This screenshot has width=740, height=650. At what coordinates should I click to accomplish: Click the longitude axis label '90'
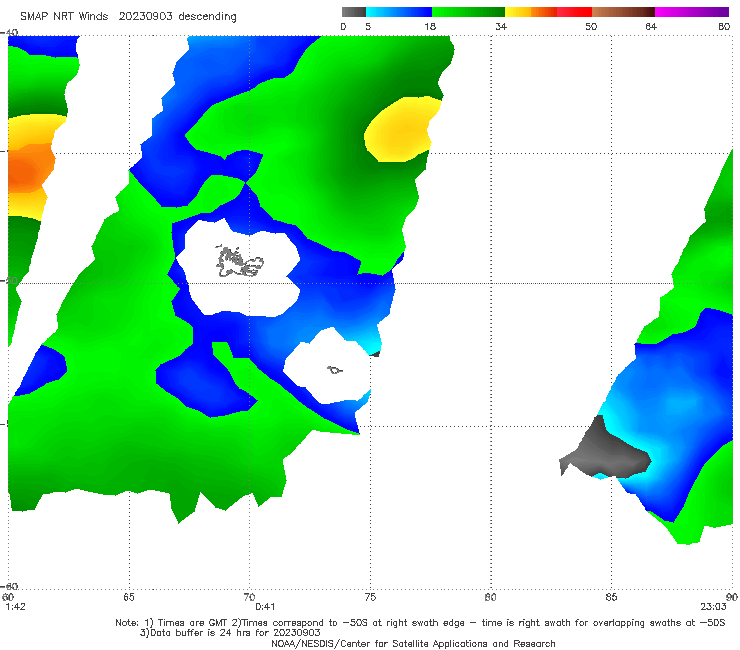[x=732, y=597]
